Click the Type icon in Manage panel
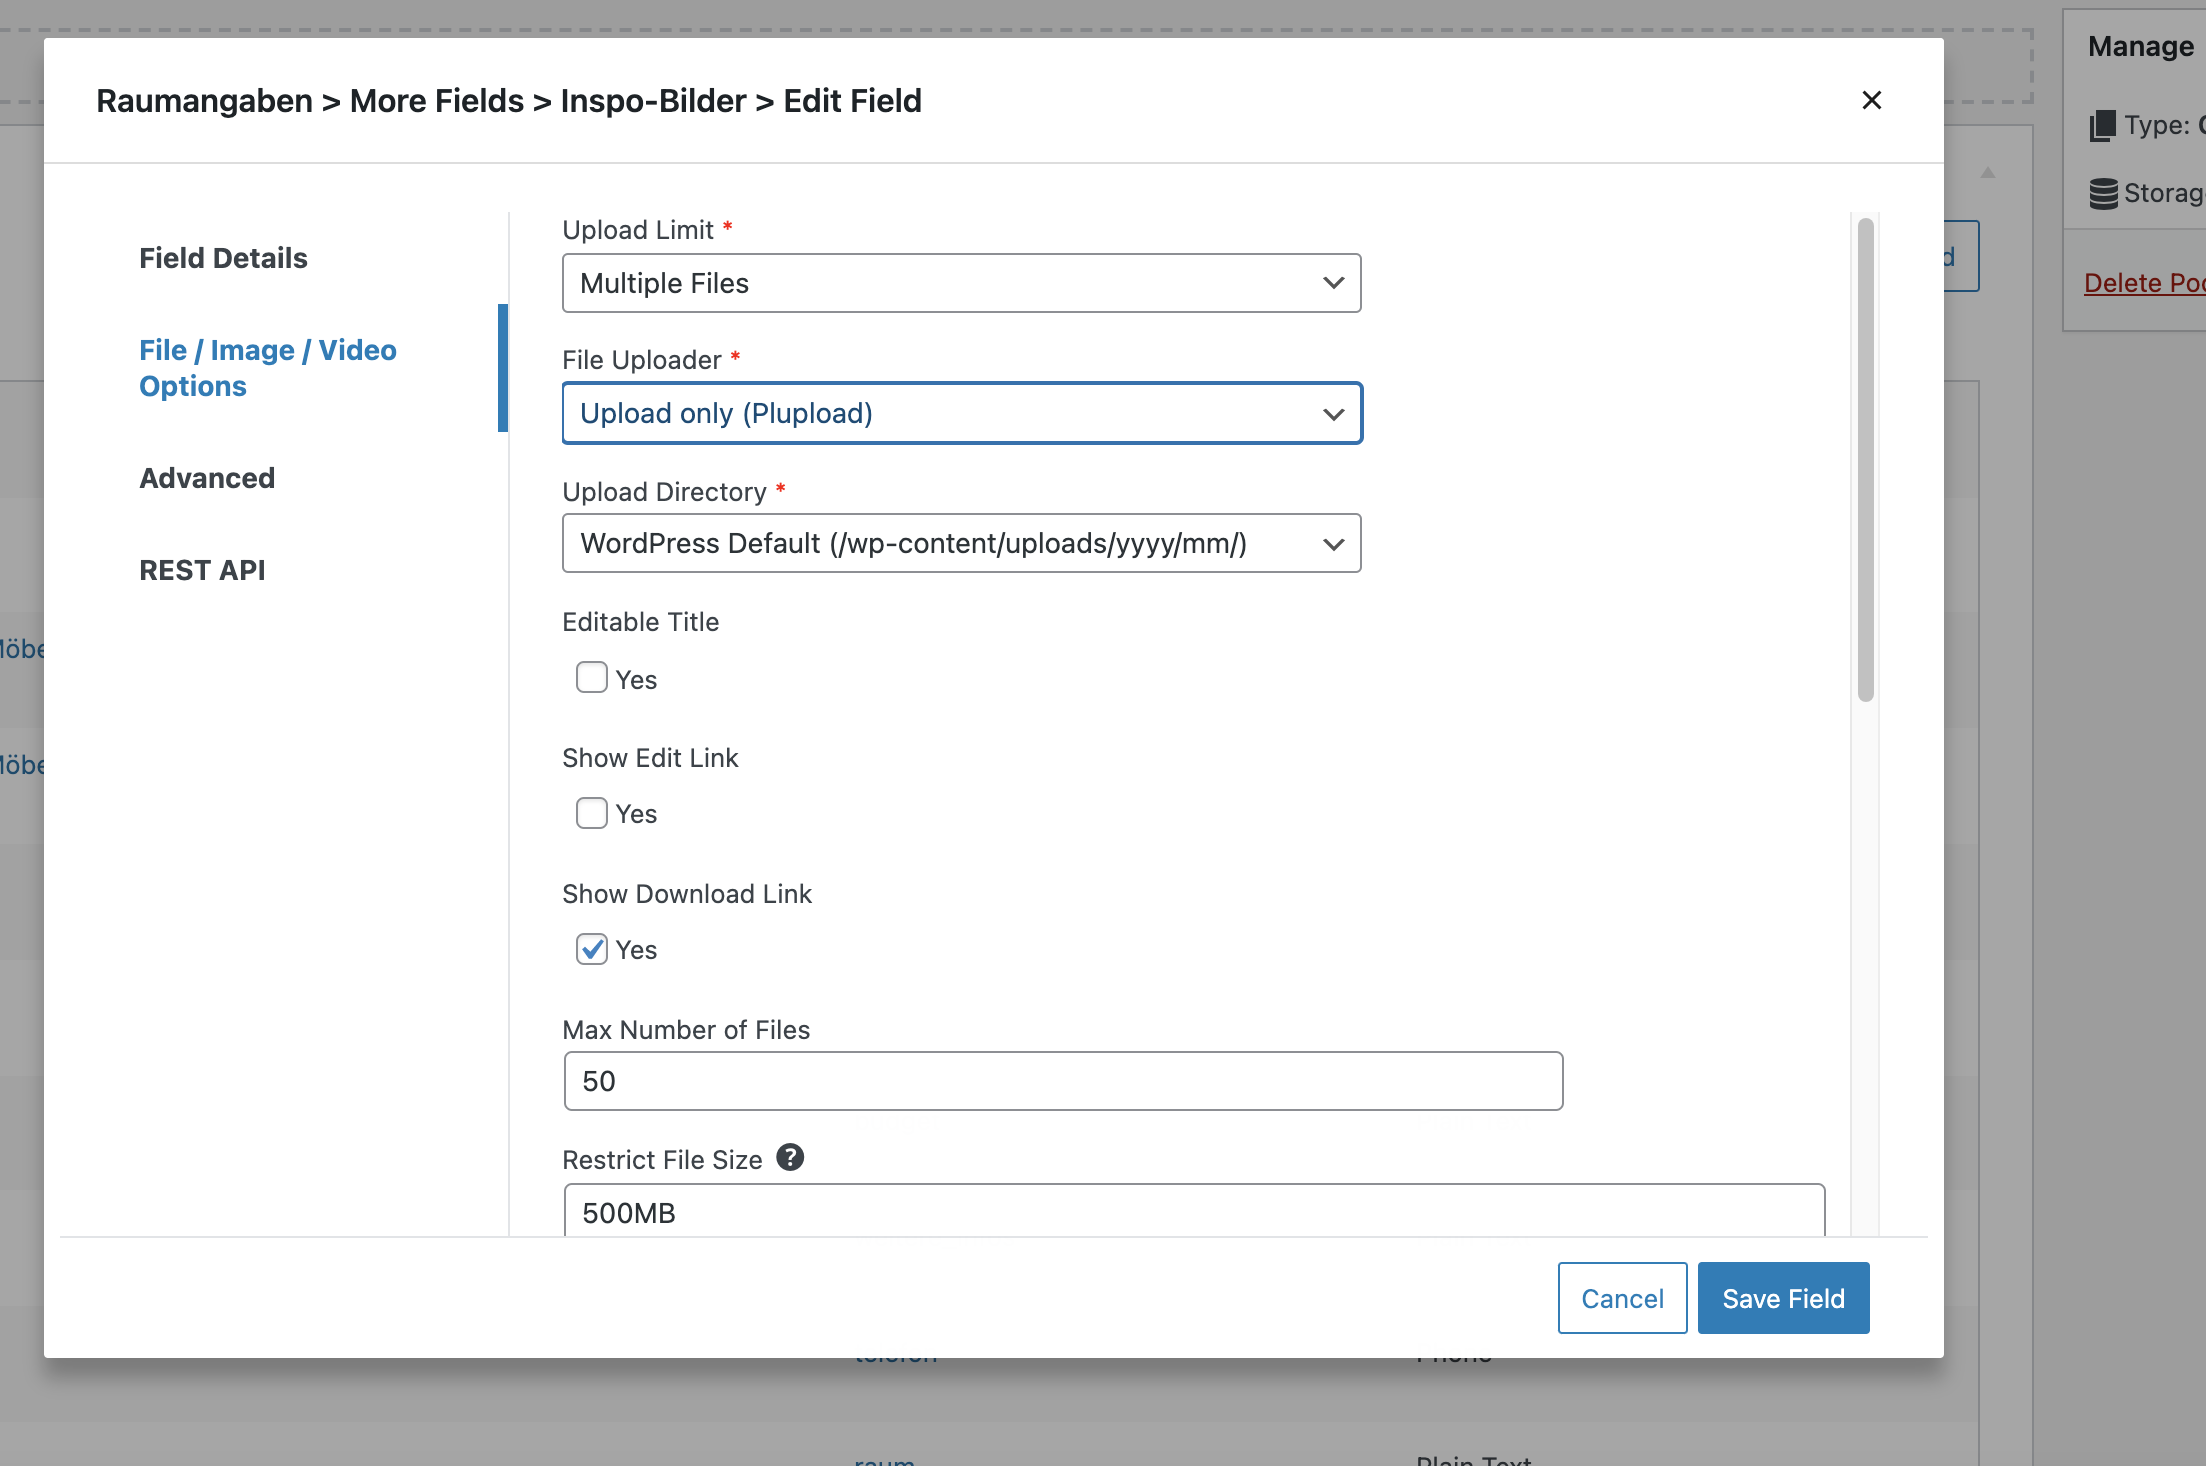Screen dimensions: 2206x1466 pos(2104,125)
